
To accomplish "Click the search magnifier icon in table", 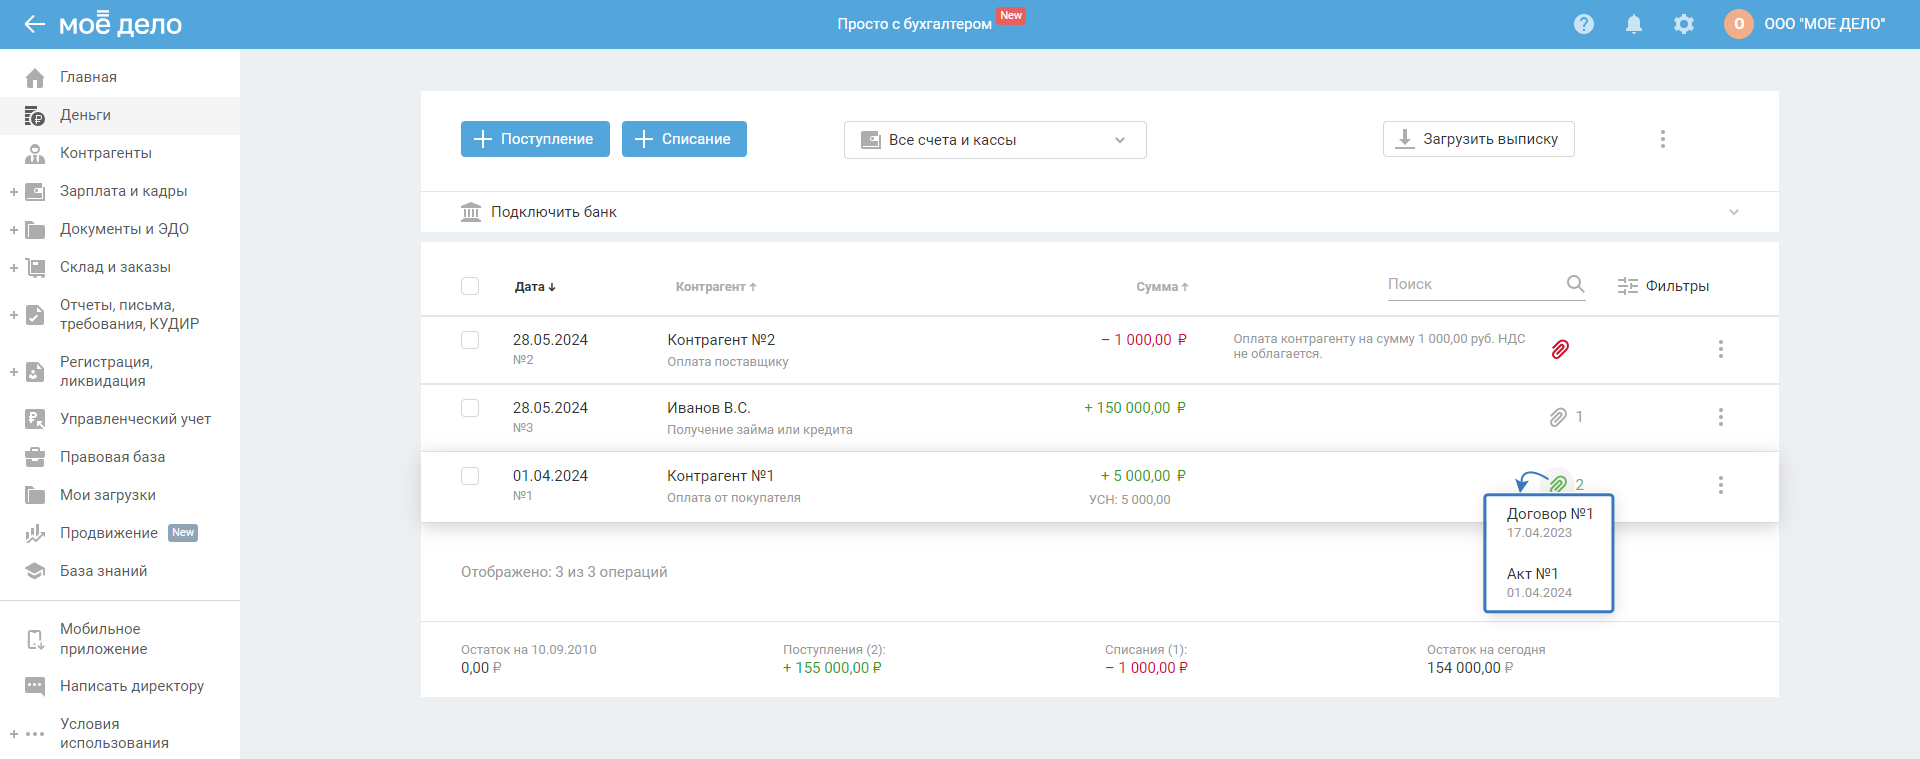I will pyautogui.click(x=1576, y=284).
